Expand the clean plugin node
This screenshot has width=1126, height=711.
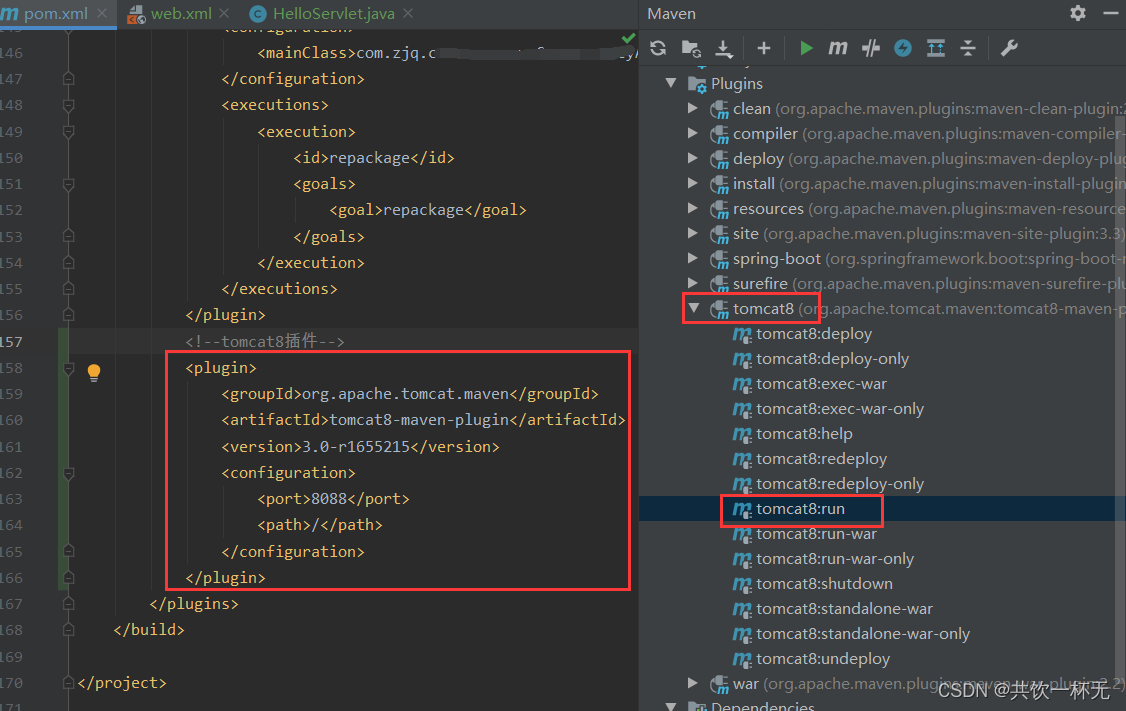[692, 108]
